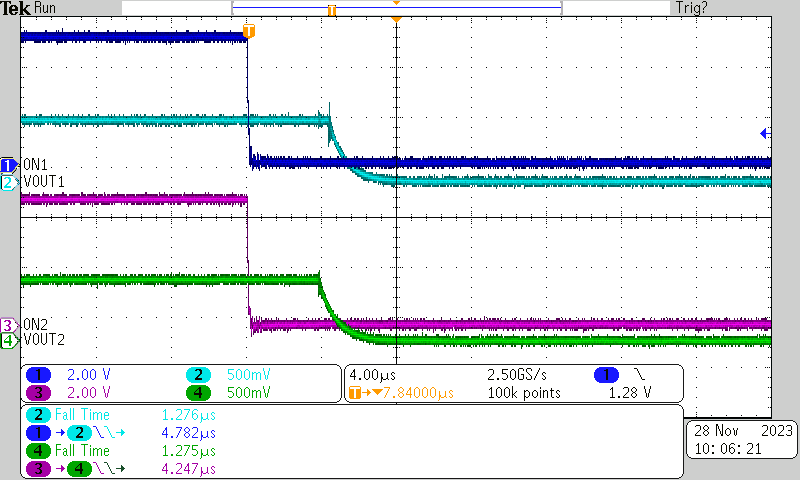The width and height of the screenshot is (800, 480).
Task: Click the Run acquisition status
Action: (45, 8)
